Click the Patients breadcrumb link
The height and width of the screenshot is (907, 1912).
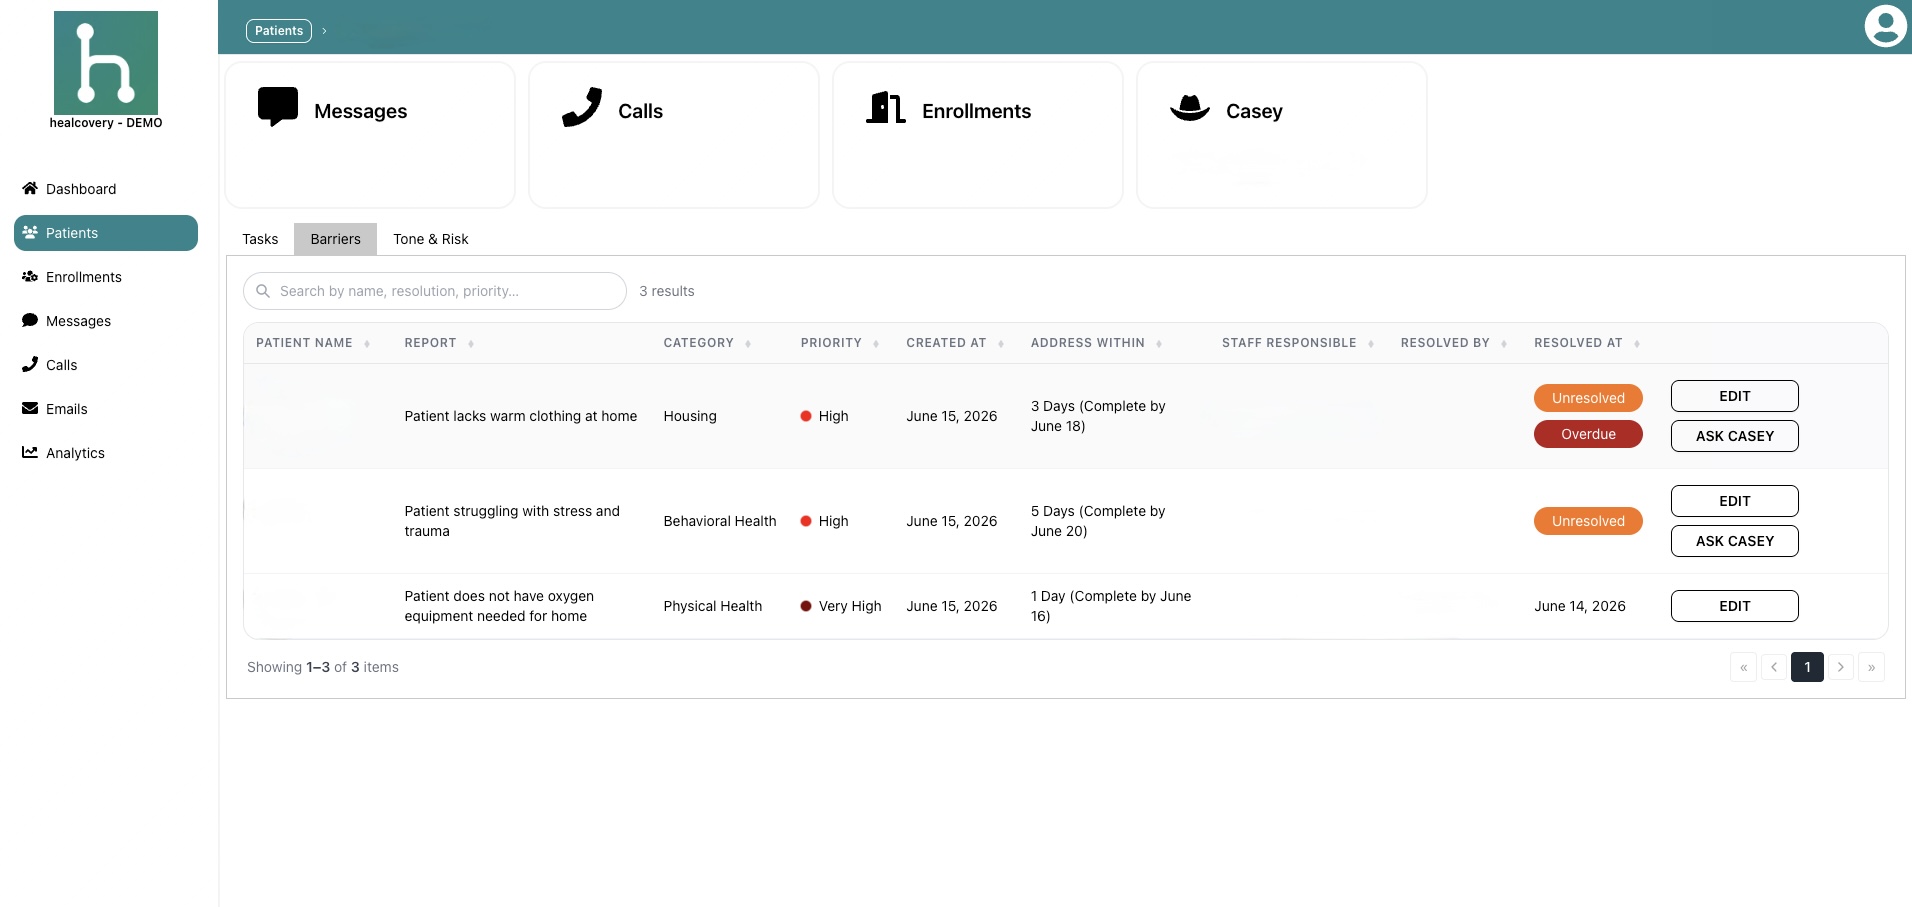click(x=279, y=31)
